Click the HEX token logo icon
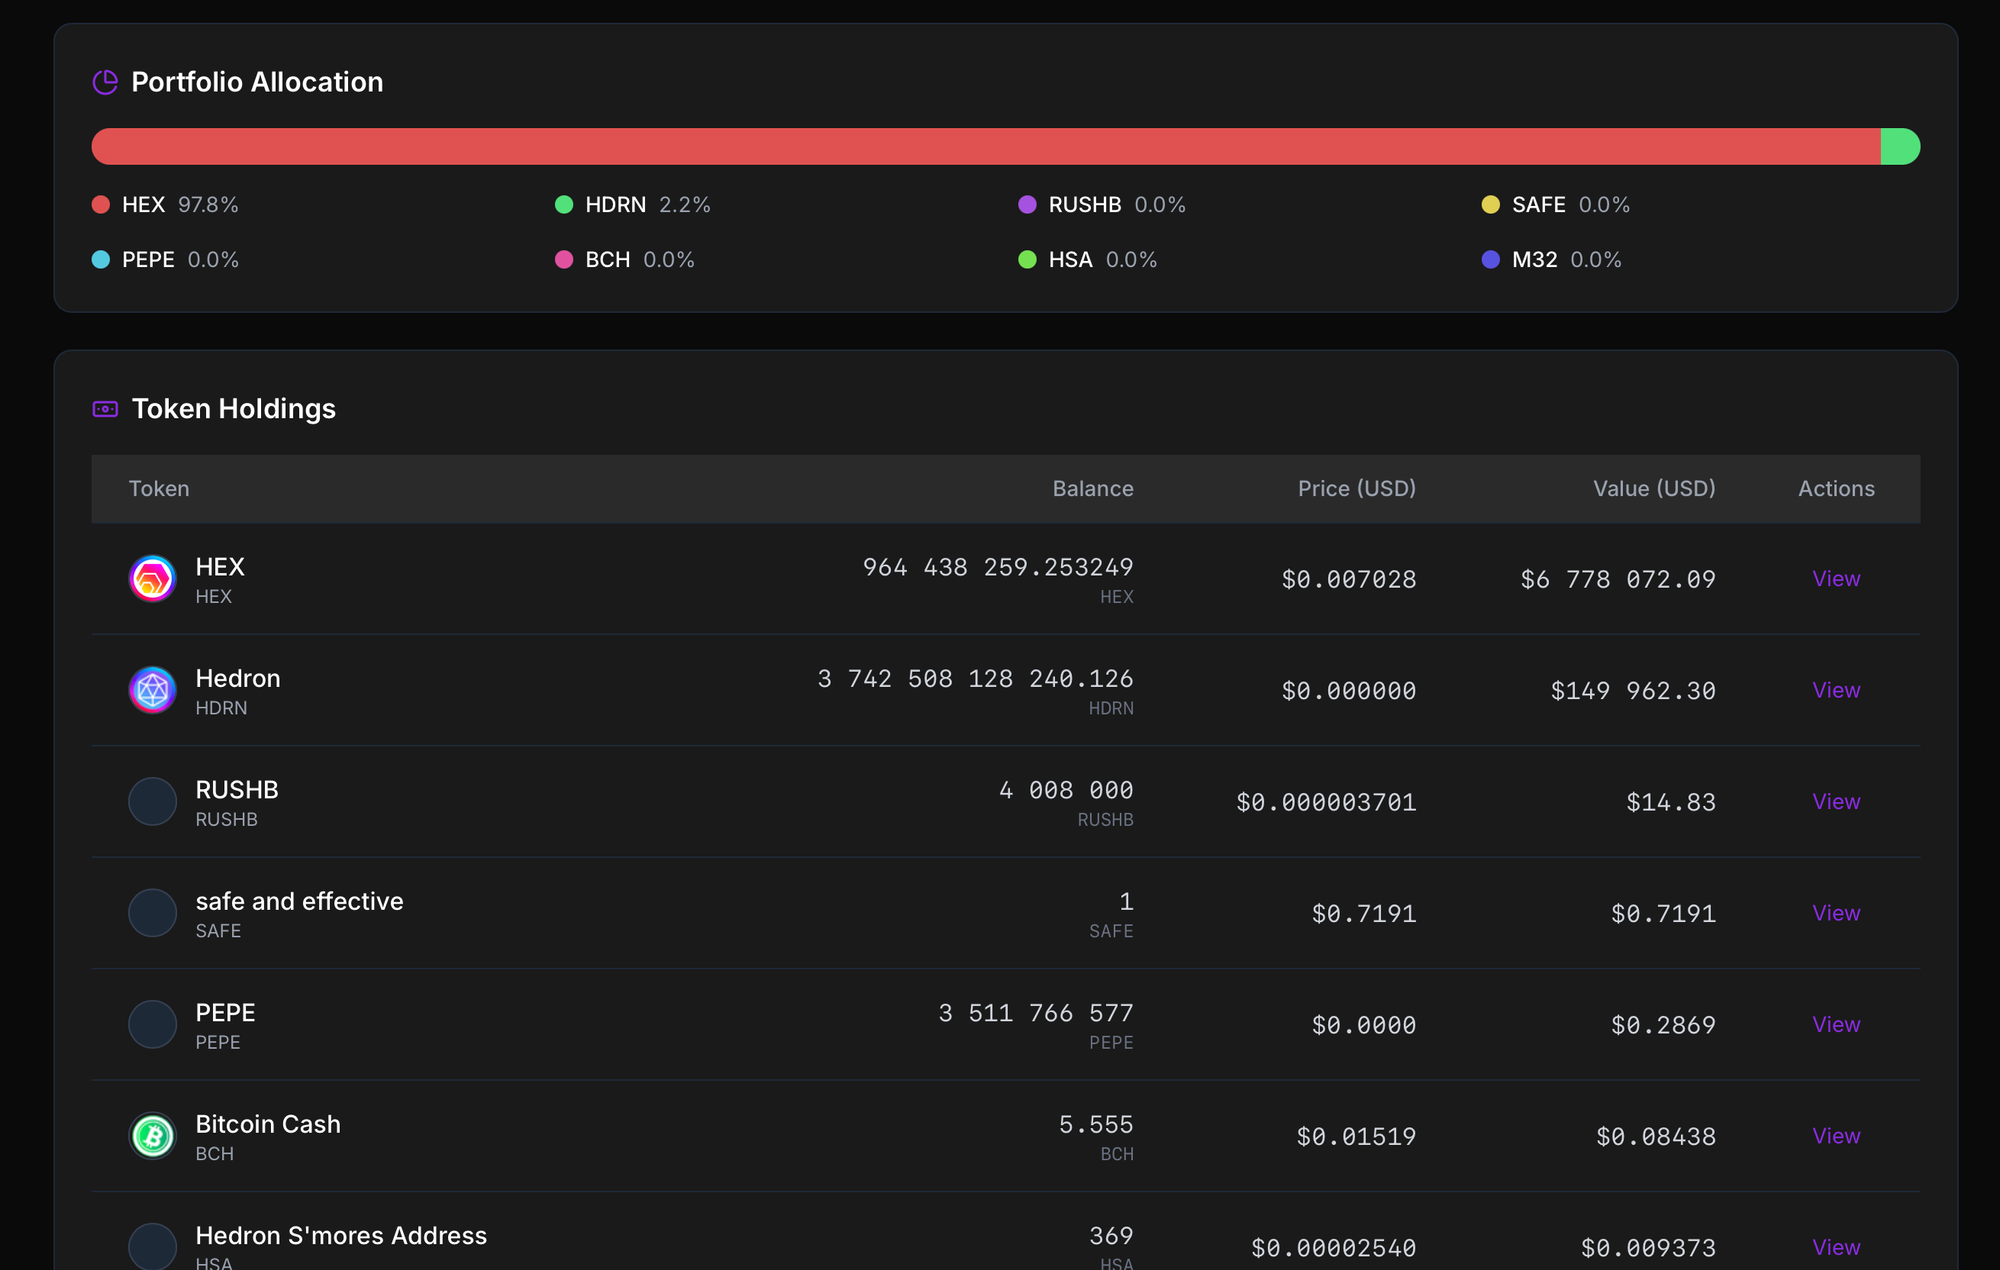2000x1270 pixels. click(153, 579)
